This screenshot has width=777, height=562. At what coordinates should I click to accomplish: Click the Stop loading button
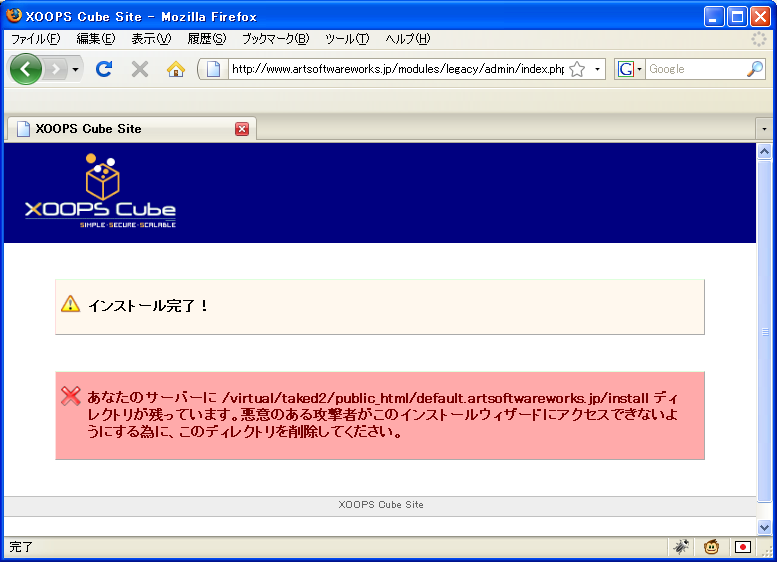coord(140,69)
